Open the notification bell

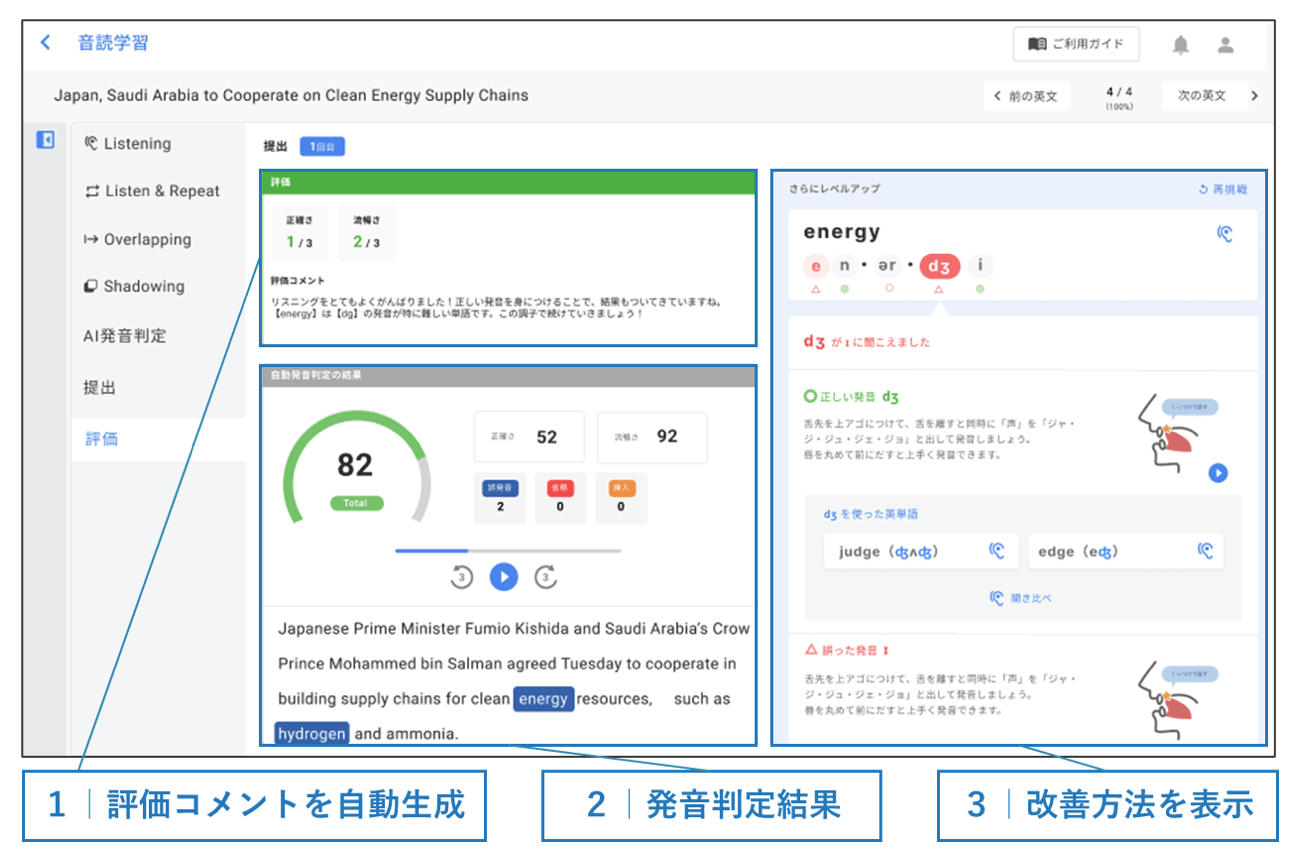[x=1181, y=45]
